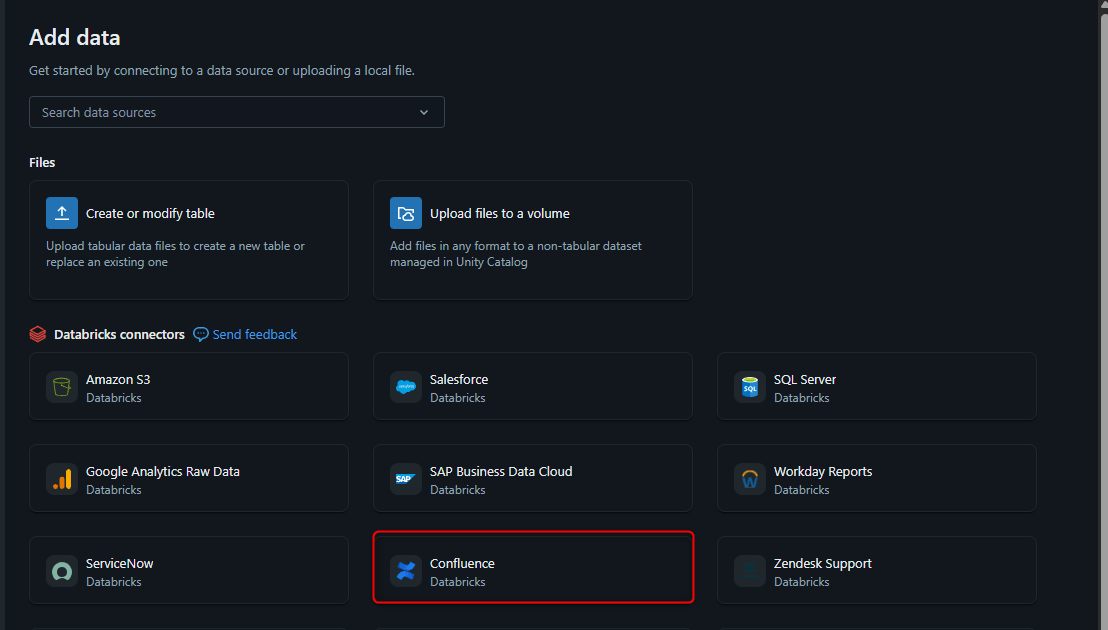Select the Salesforce connector title
The width and height of the screenshot is (1108, 630).
(x=459, y=379)
